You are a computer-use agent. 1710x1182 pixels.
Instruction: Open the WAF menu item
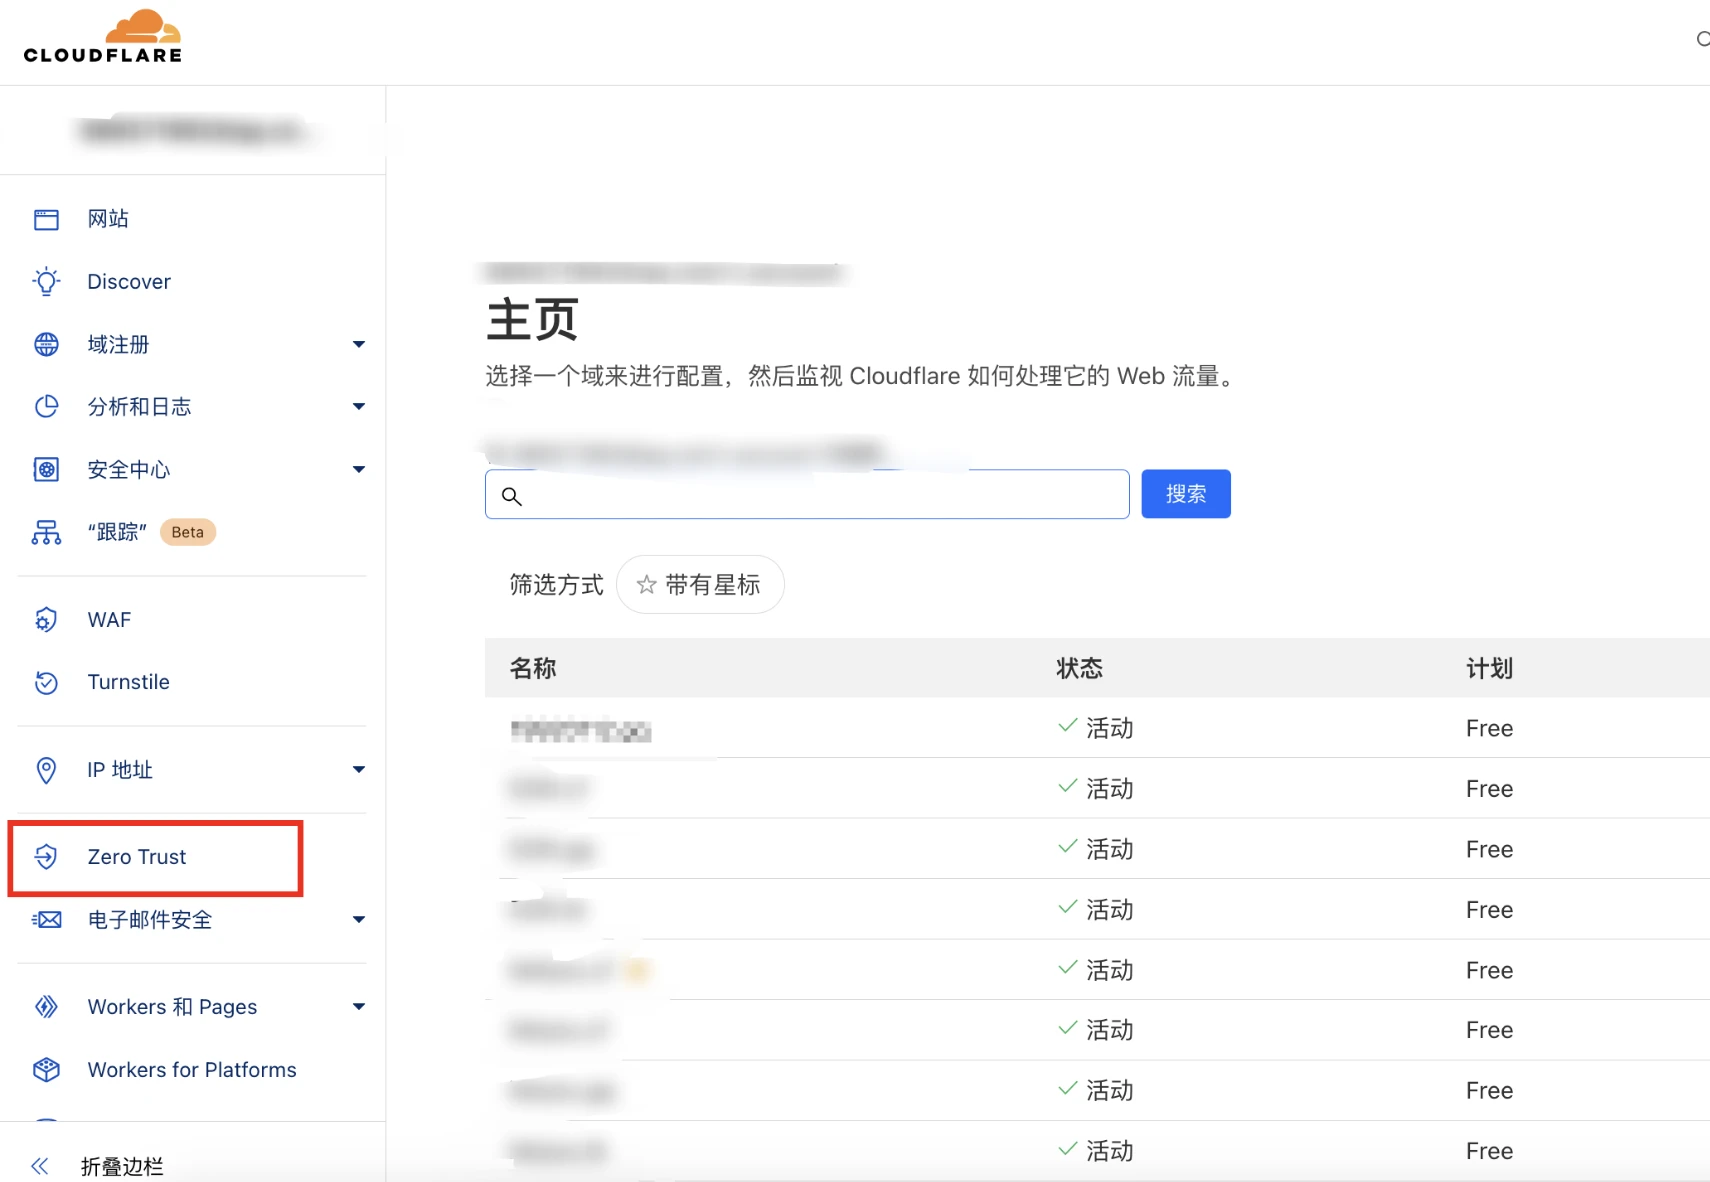109,620
